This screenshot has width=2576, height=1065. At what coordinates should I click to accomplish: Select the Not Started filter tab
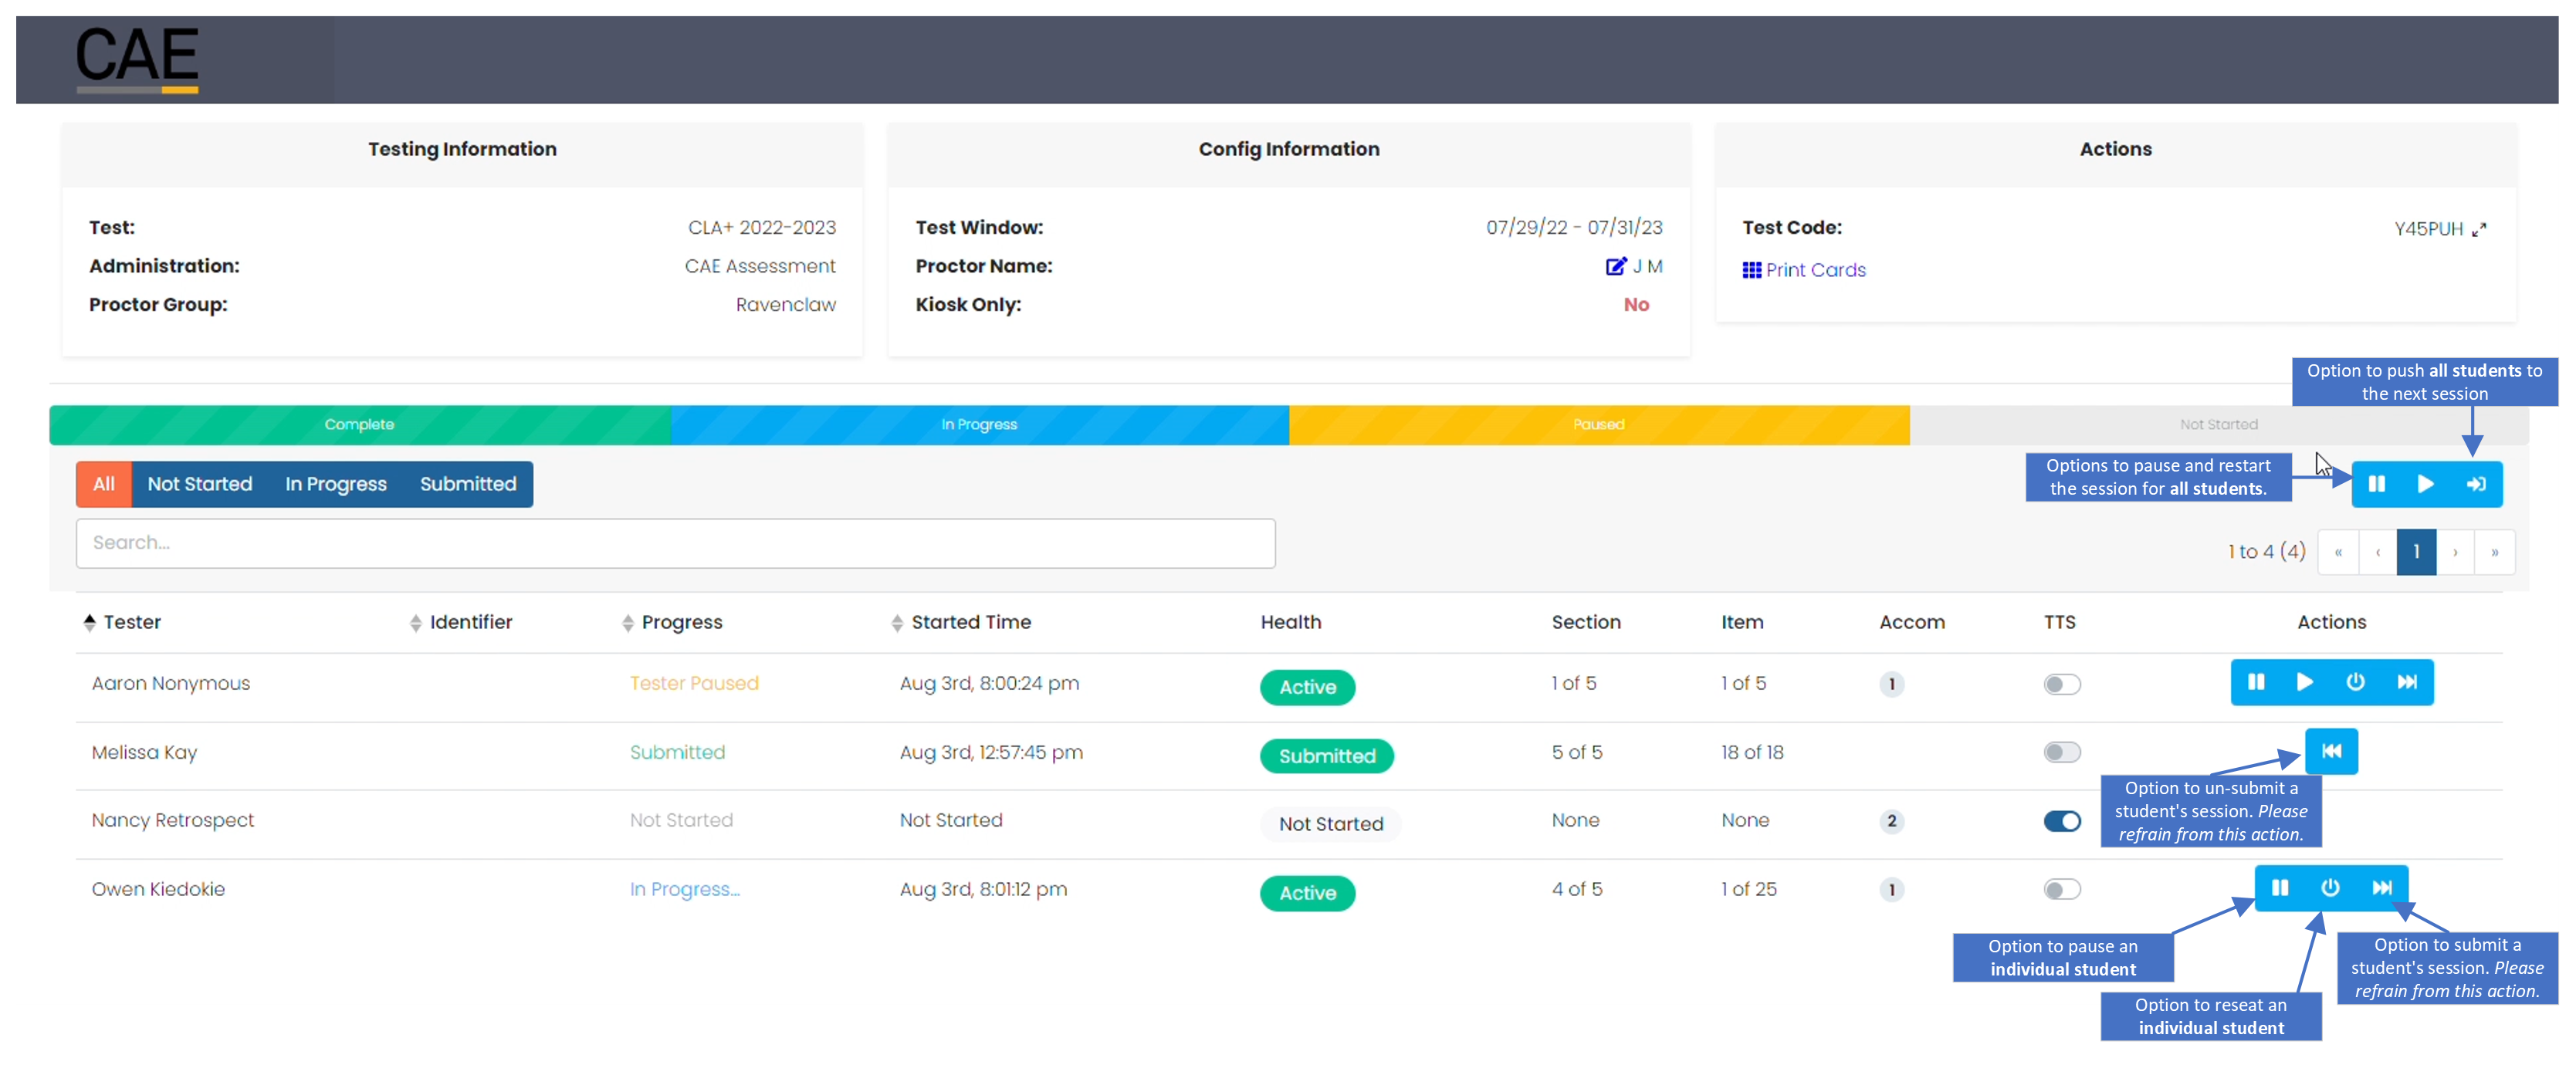coord(201,483)
